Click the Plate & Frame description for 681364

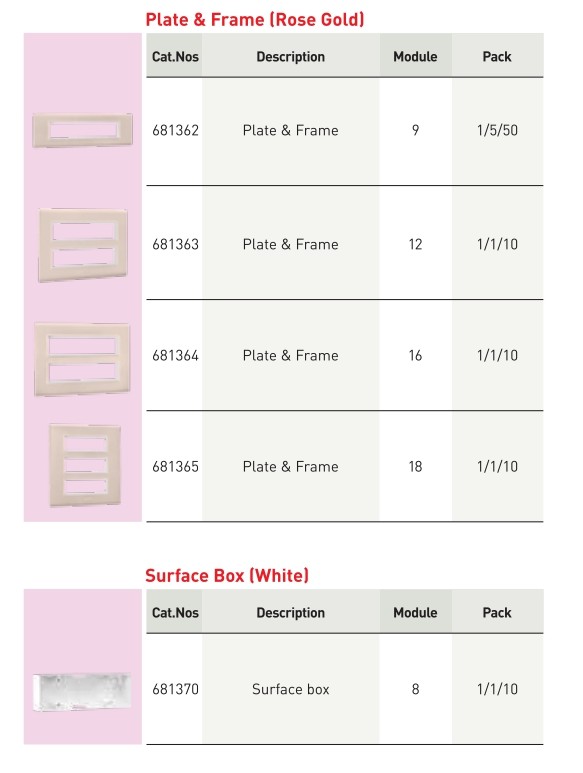[x=291, y=355]
